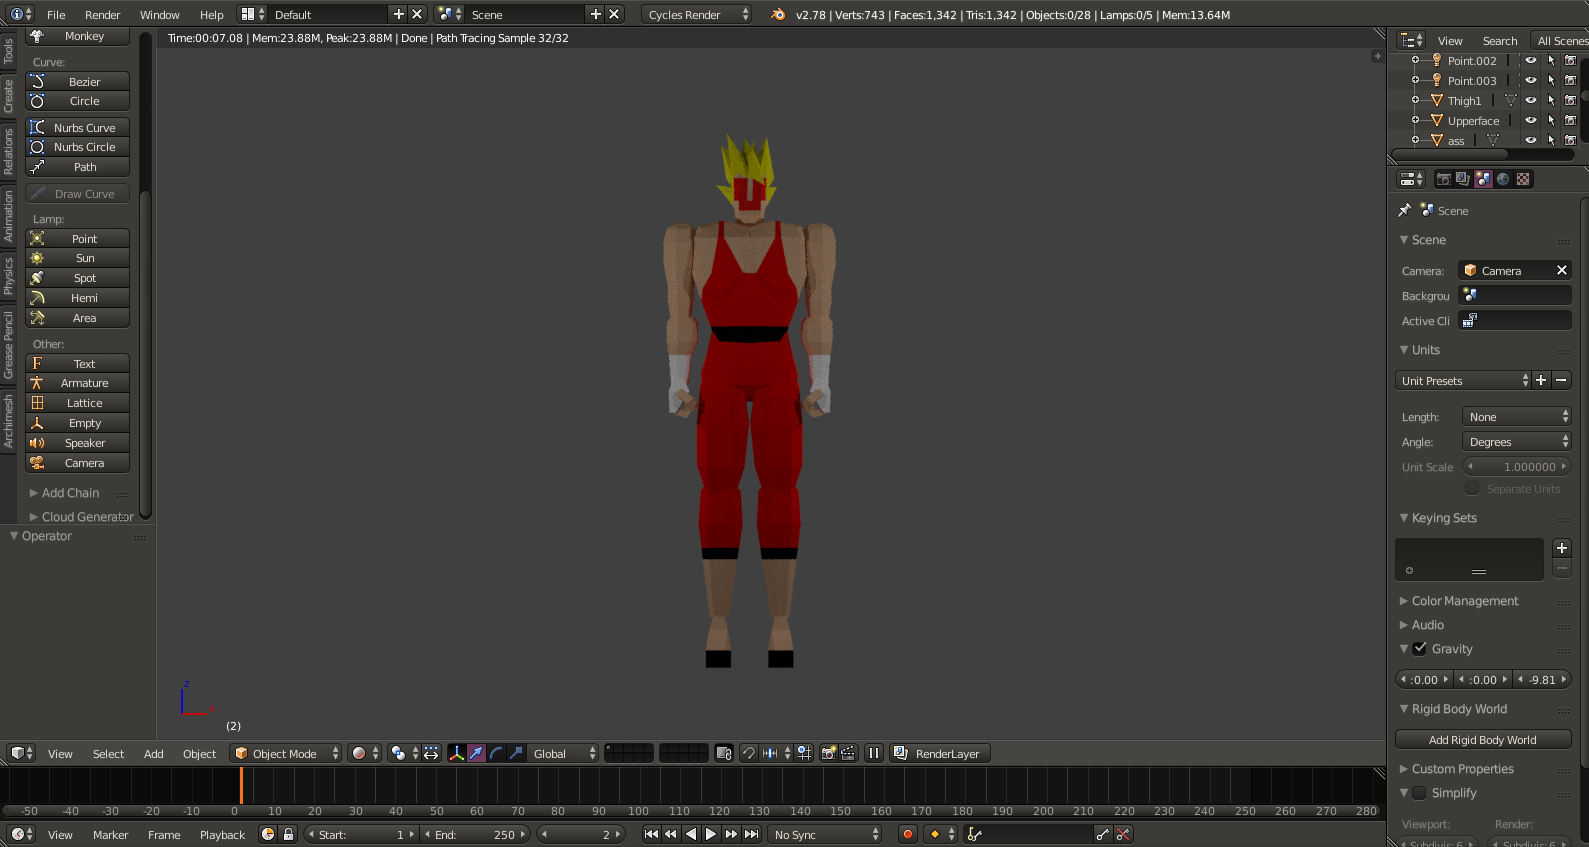
Task: Pause the viewport preview render
Action: (x=874, y=753)
